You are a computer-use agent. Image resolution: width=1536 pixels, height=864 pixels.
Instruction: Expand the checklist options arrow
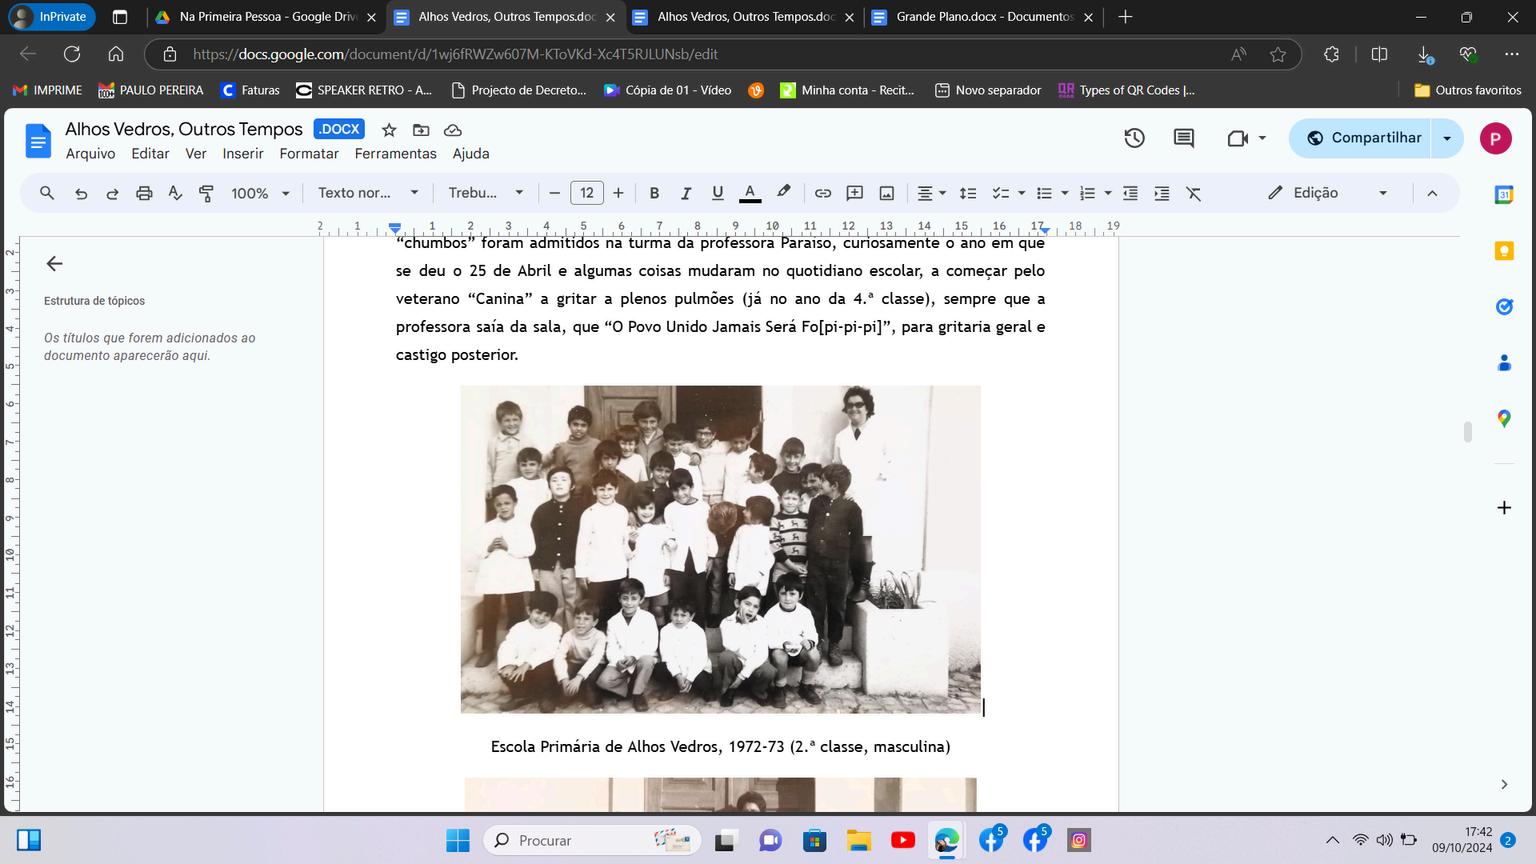coord(1021,193)
